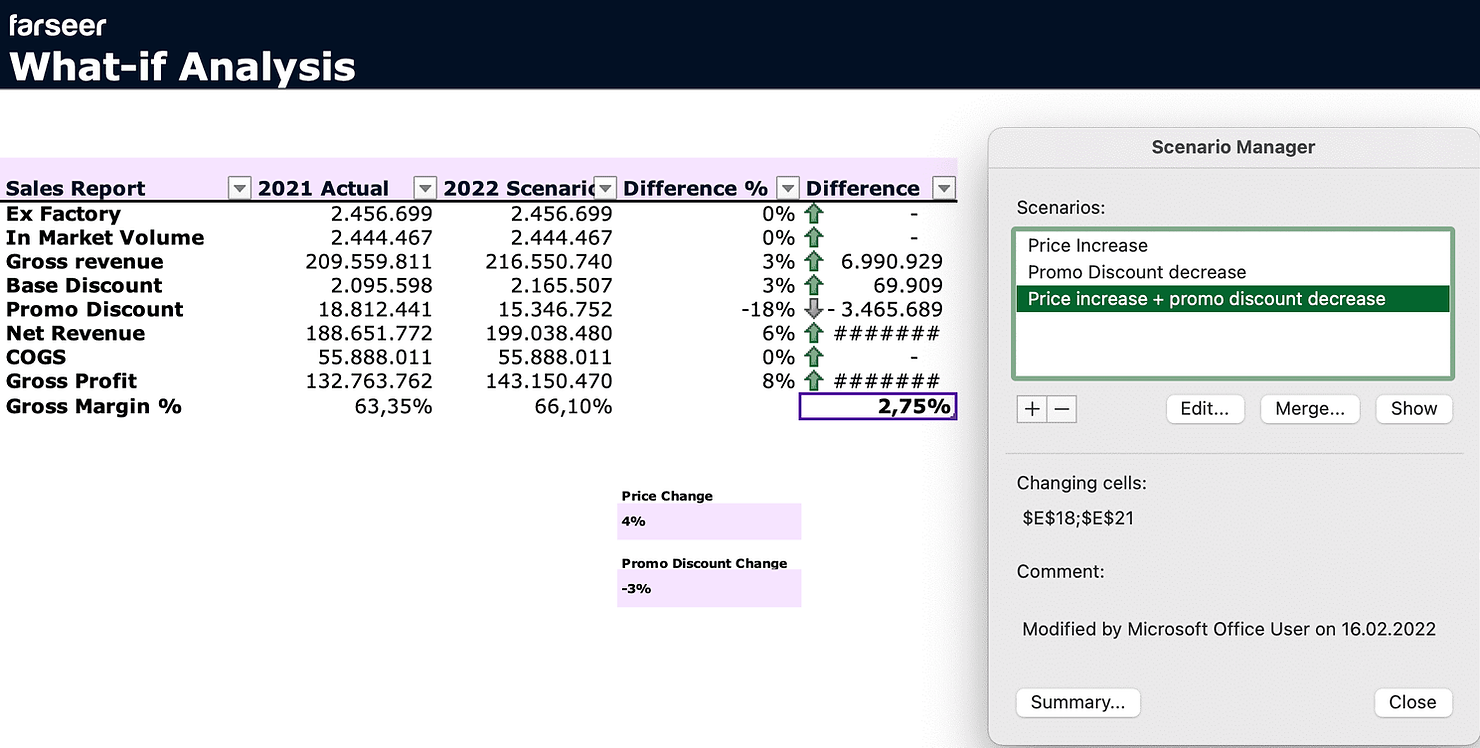Click the Price Change 4% input cell
This screenshot has height=748, width=1480.
click(x=710, y=521)
